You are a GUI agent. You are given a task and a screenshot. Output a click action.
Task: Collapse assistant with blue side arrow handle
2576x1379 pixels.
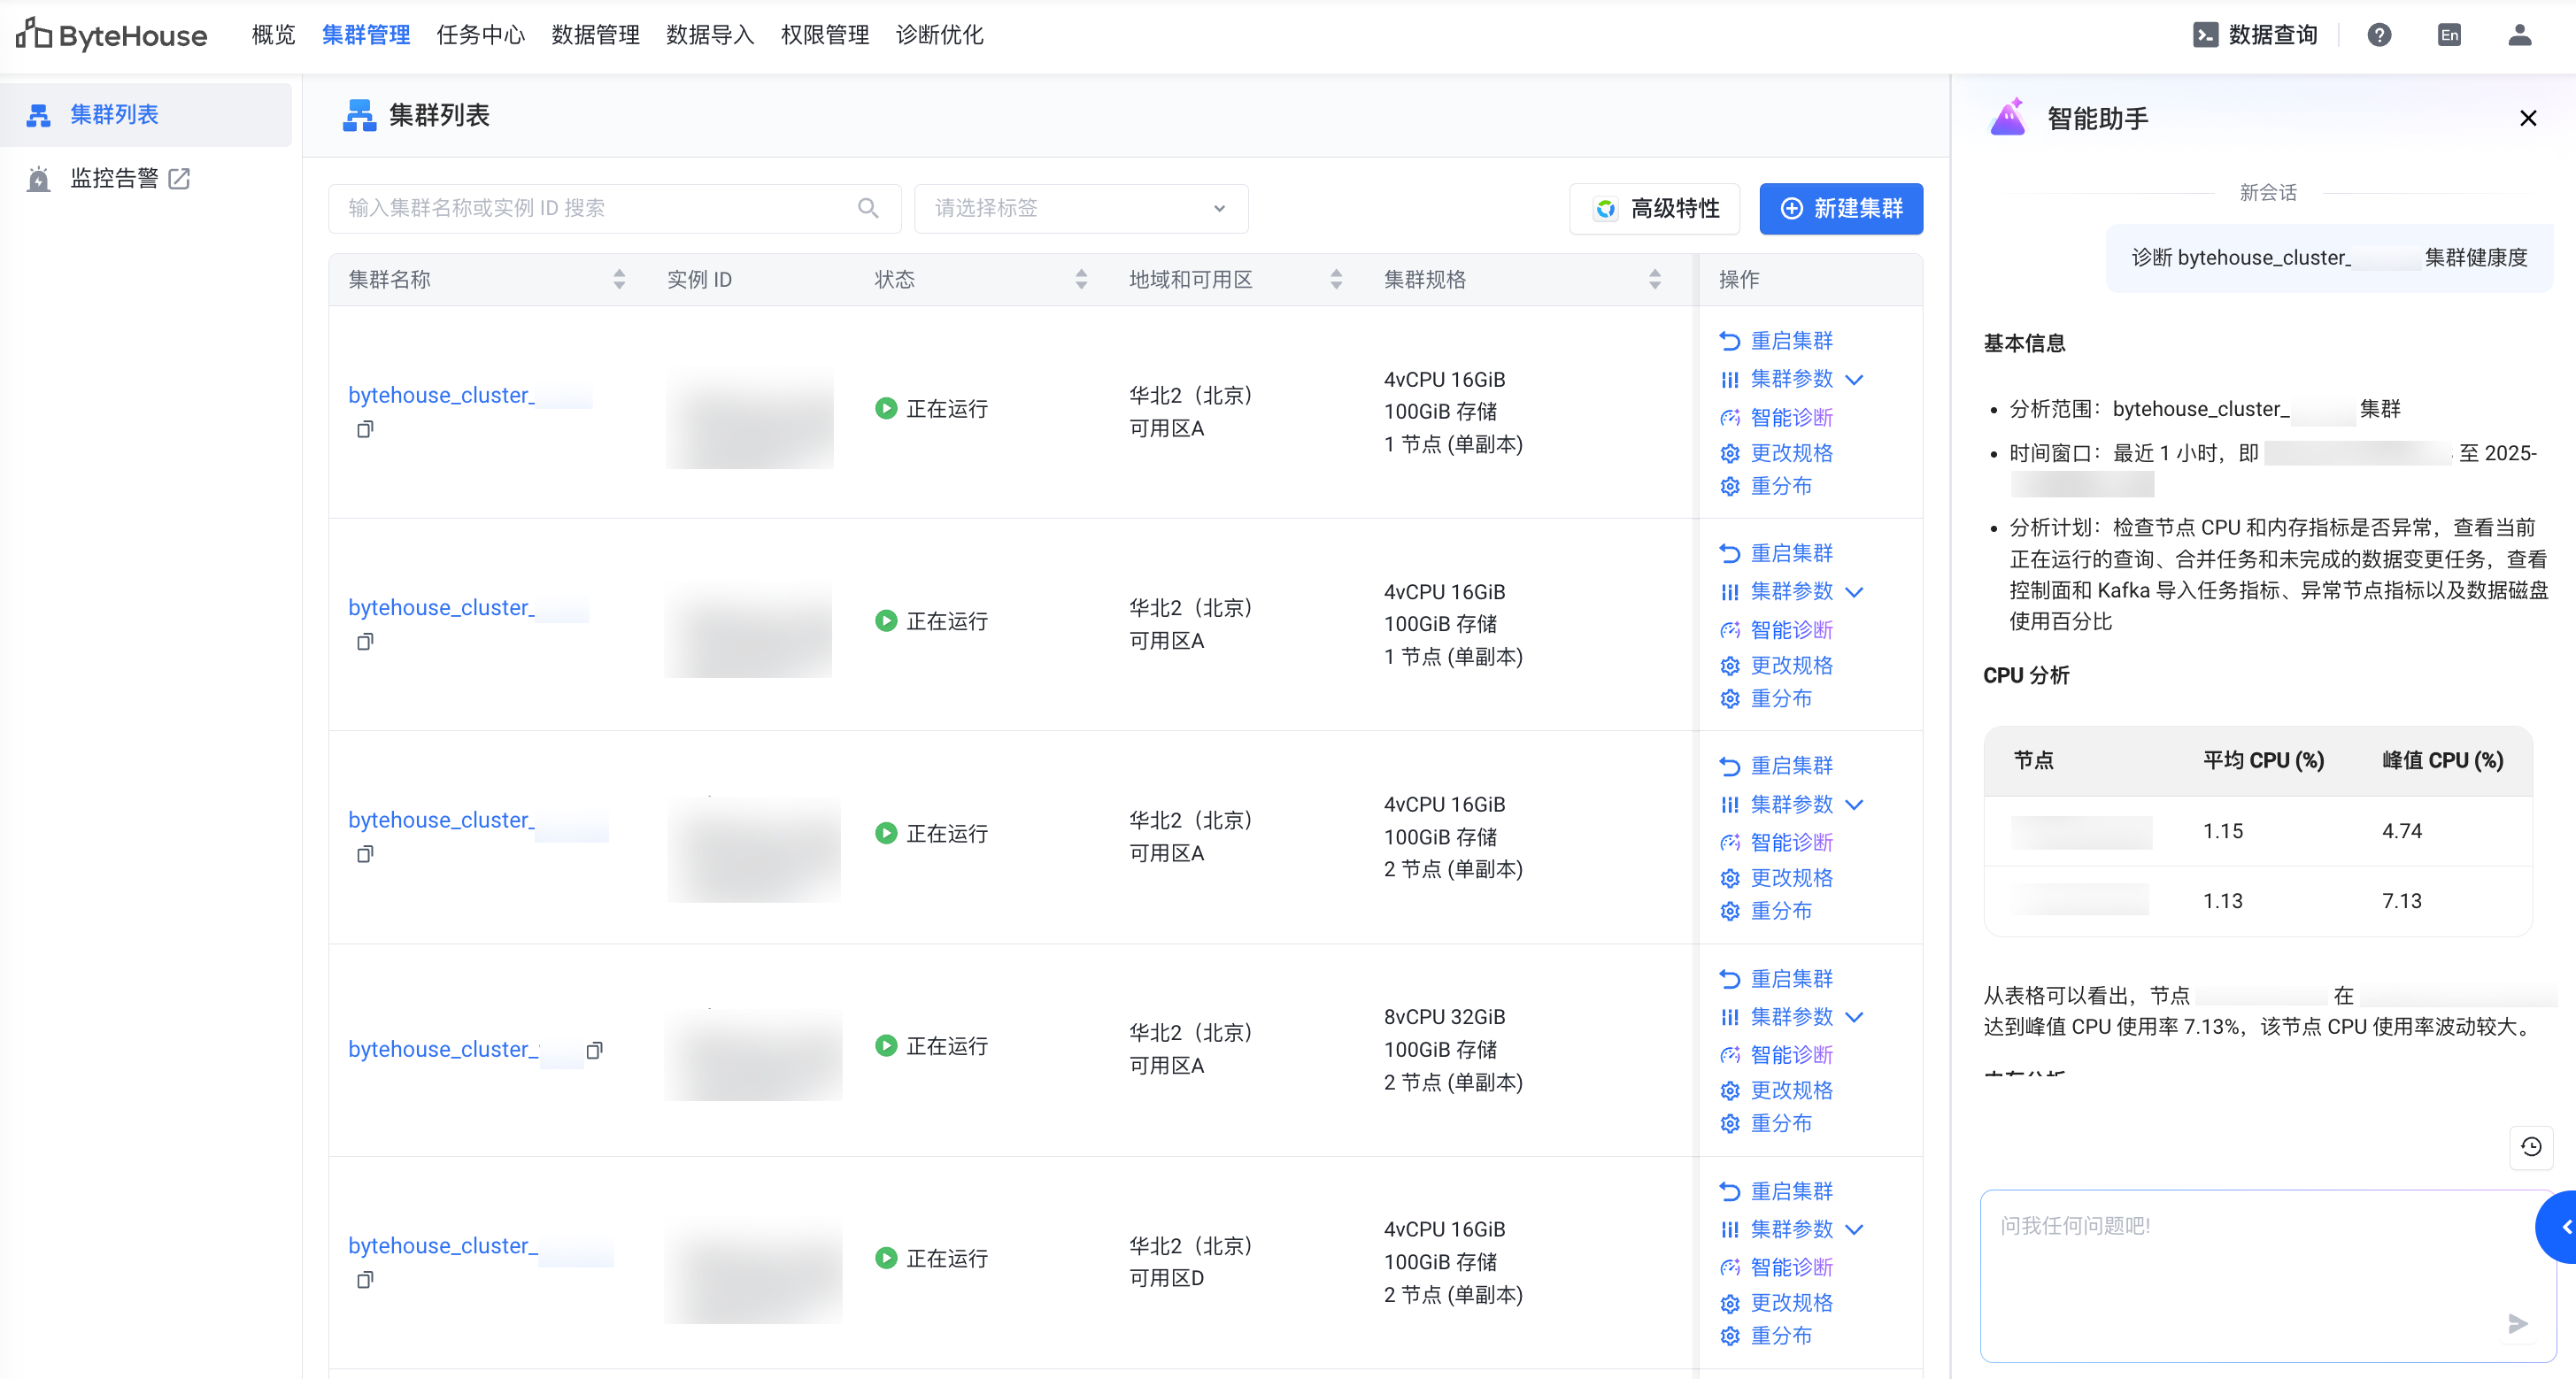tap(2562, 1227)
